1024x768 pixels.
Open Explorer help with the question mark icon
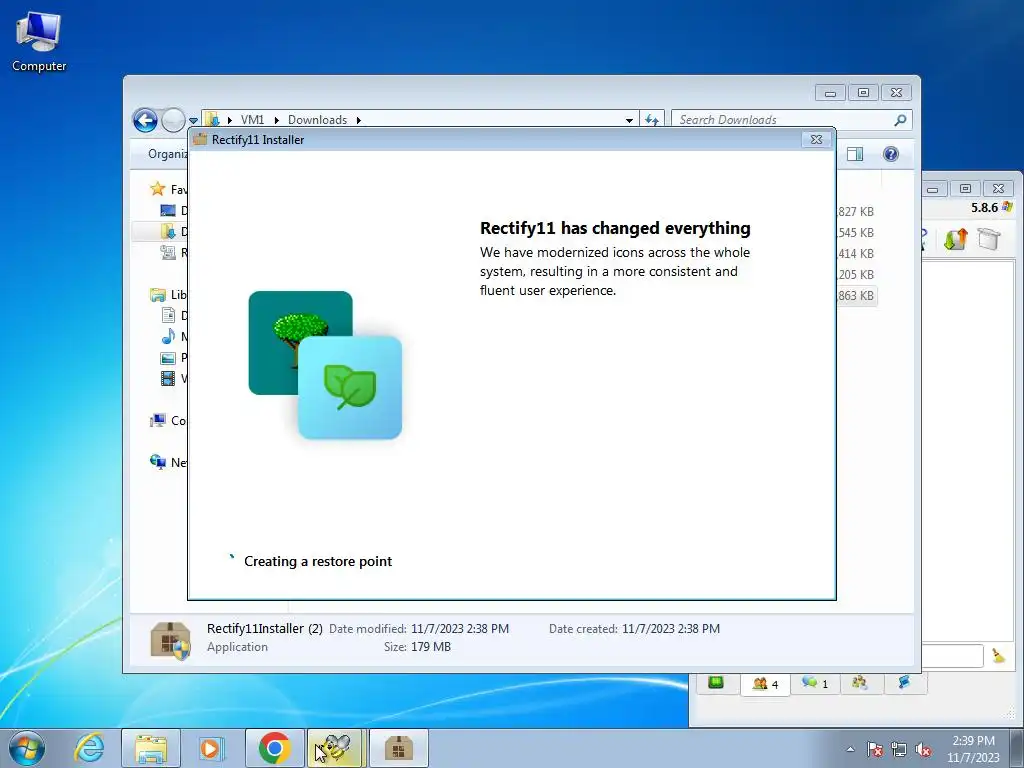coord(891,153)
